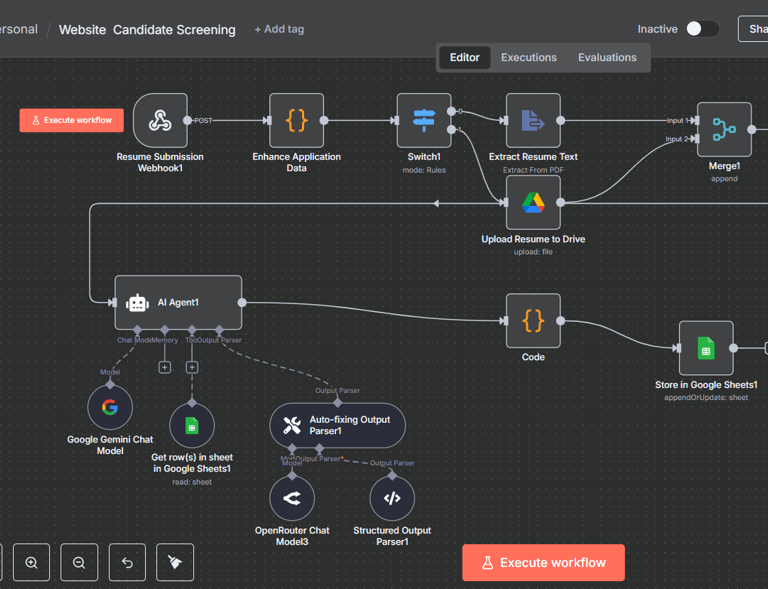Click the 'appendOrUpdate: sheet' subtitle
Viewport: 768px width, 589px height.
pyautogui.click(x=706, y=398)
